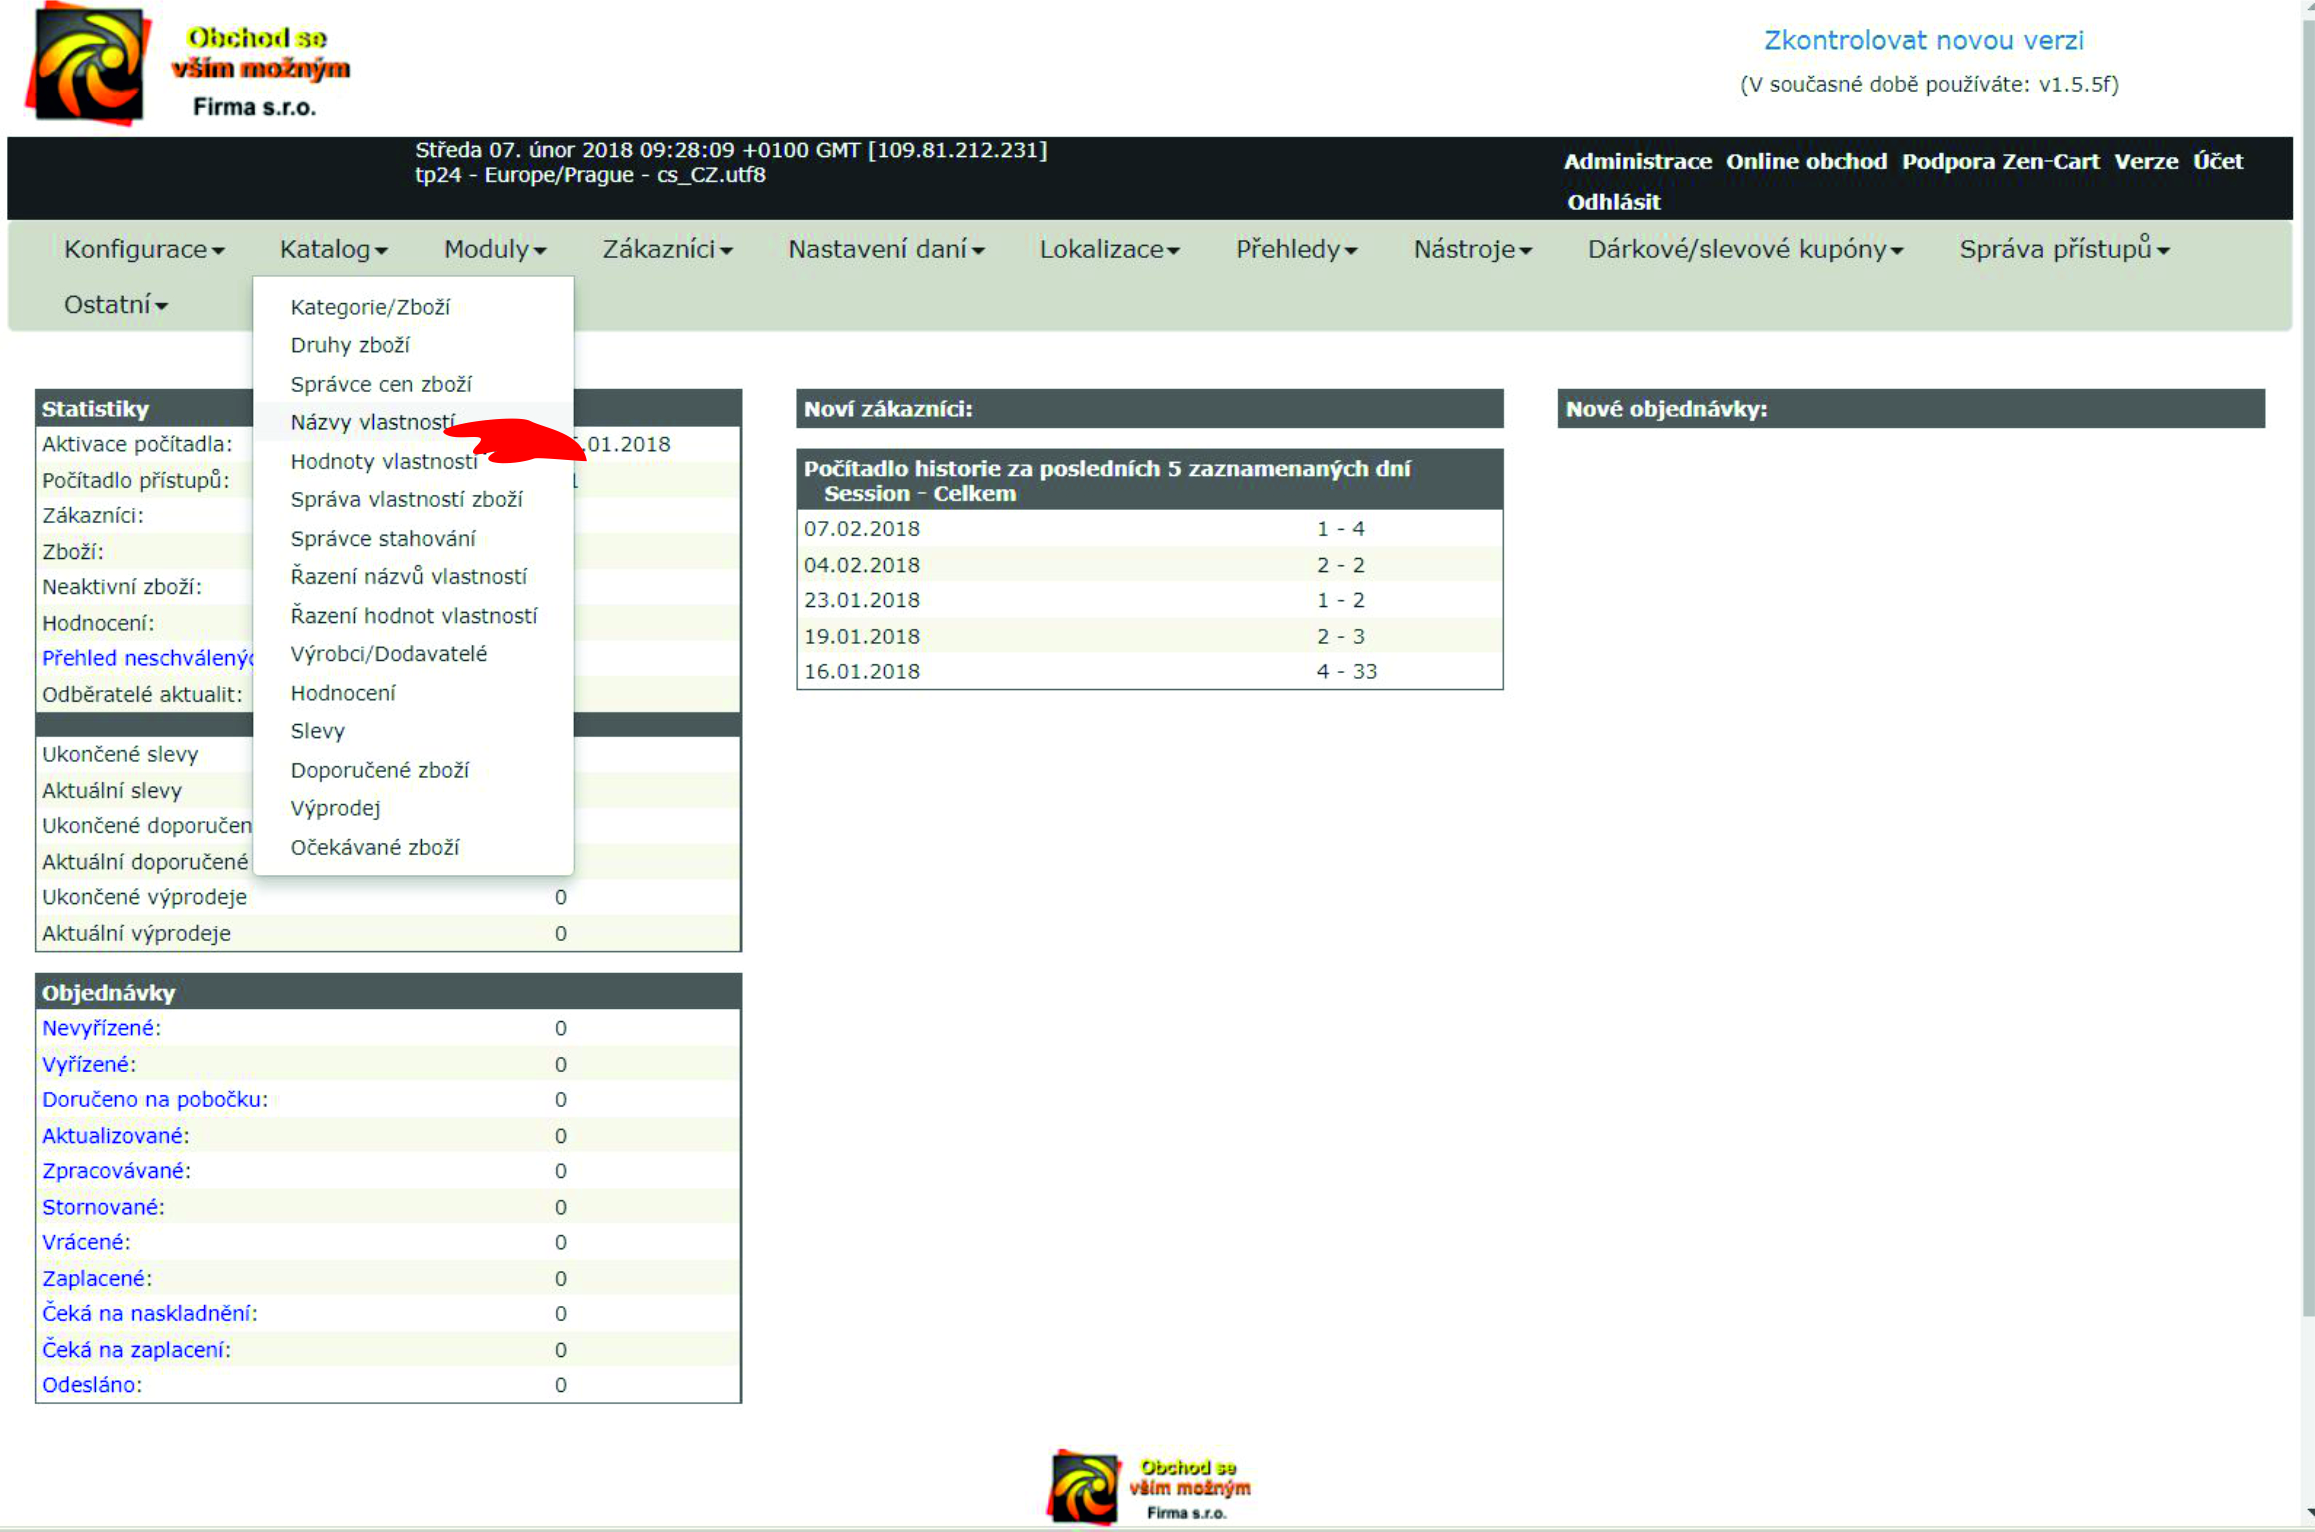Open the Ostatní dropdown menu

click(115, 304)
